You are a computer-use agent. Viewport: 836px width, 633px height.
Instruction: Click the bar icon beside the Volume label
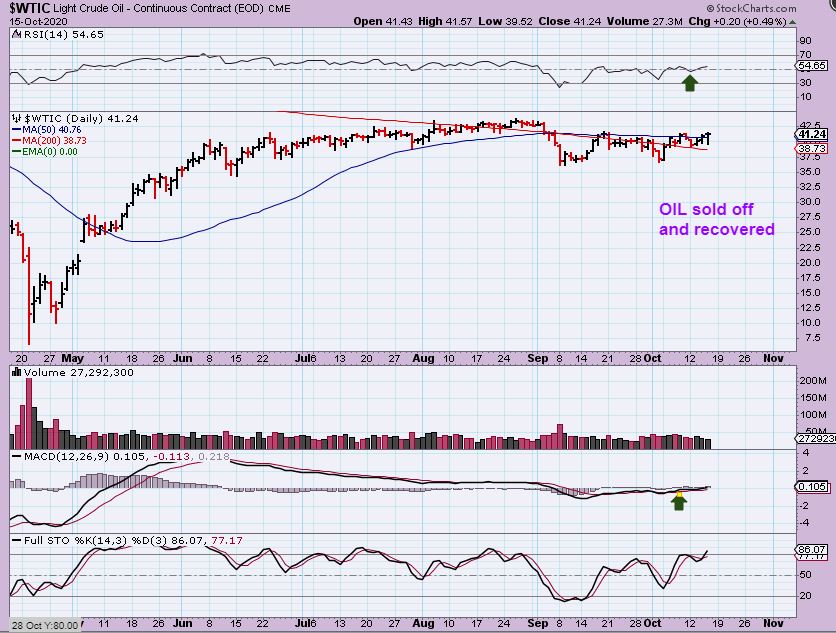16,372
